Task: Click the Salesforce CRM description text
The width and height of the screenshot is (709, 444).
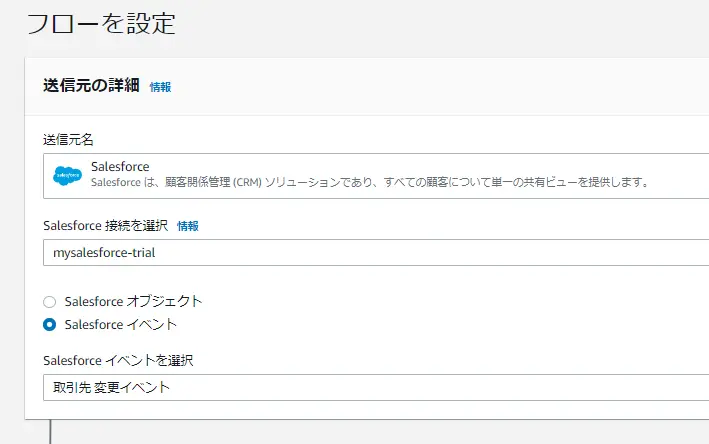Action: (x=370, y=182)
